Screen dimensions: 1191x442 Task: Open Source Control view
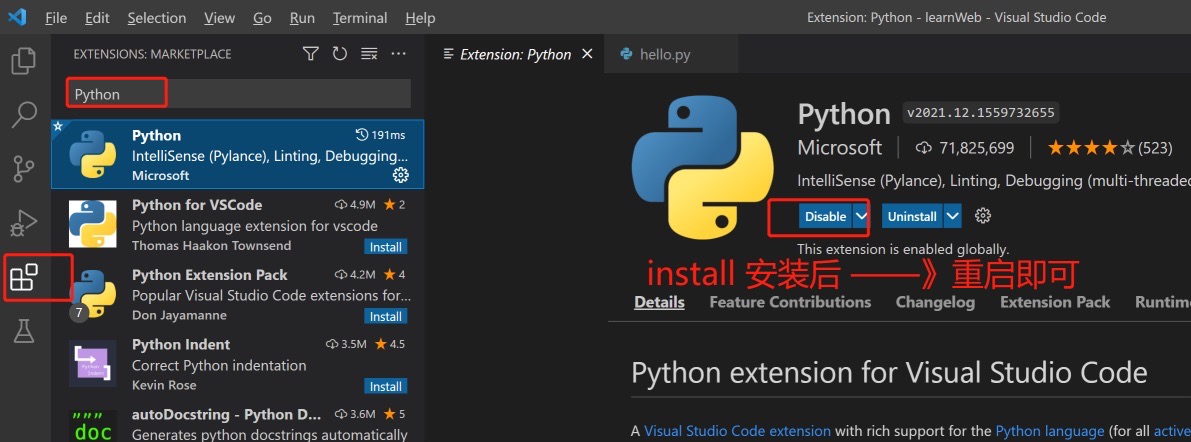(24, 169)
